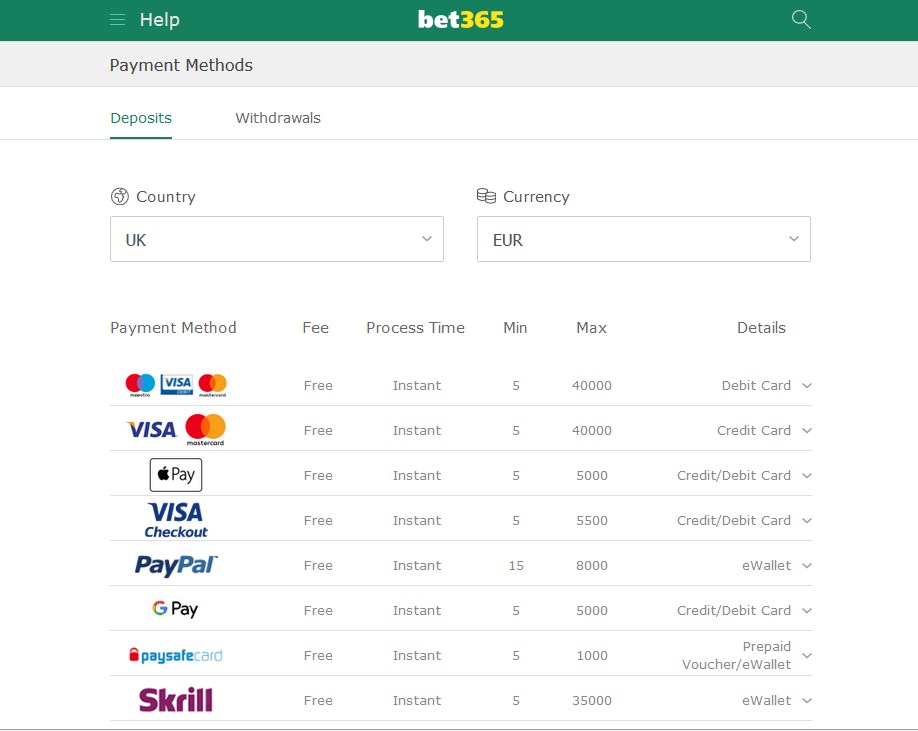The image size is (918, 731).
Task: Click Instant process time in Visa Checkout row
Action: (417, 521)
